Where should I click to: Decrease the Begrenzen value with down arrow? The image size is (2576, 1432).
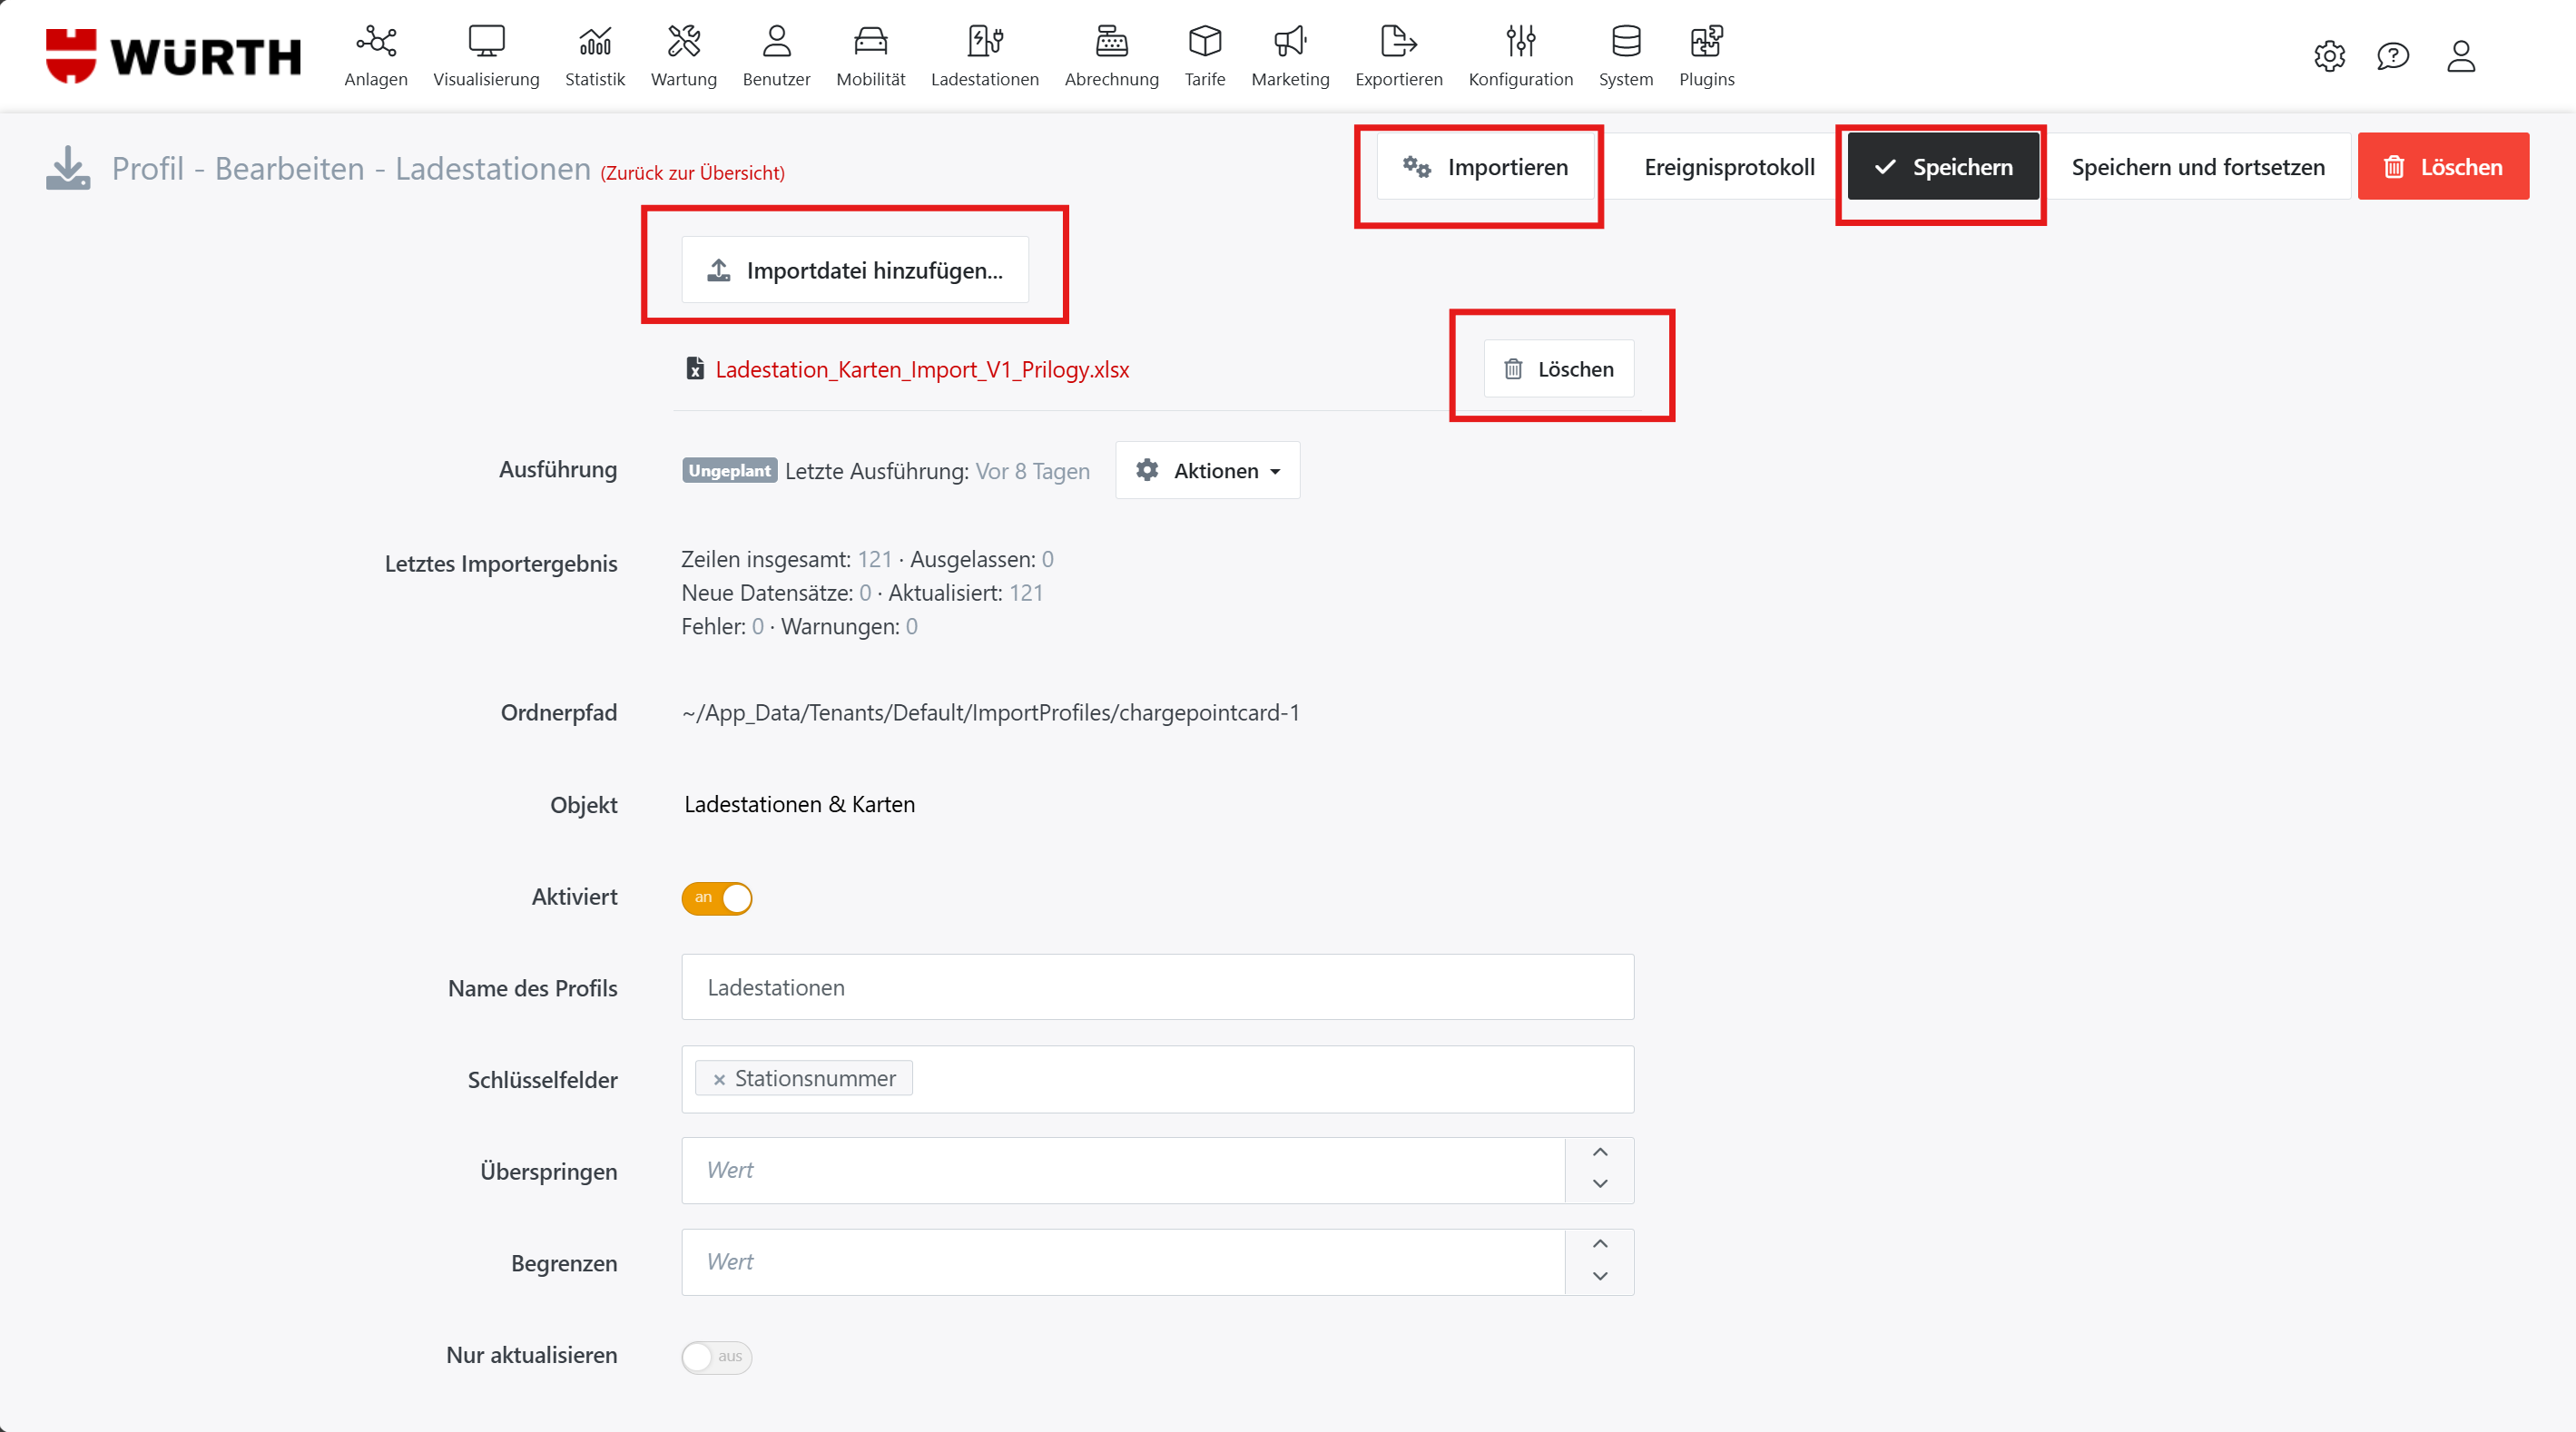[x=1599, y=1277]
